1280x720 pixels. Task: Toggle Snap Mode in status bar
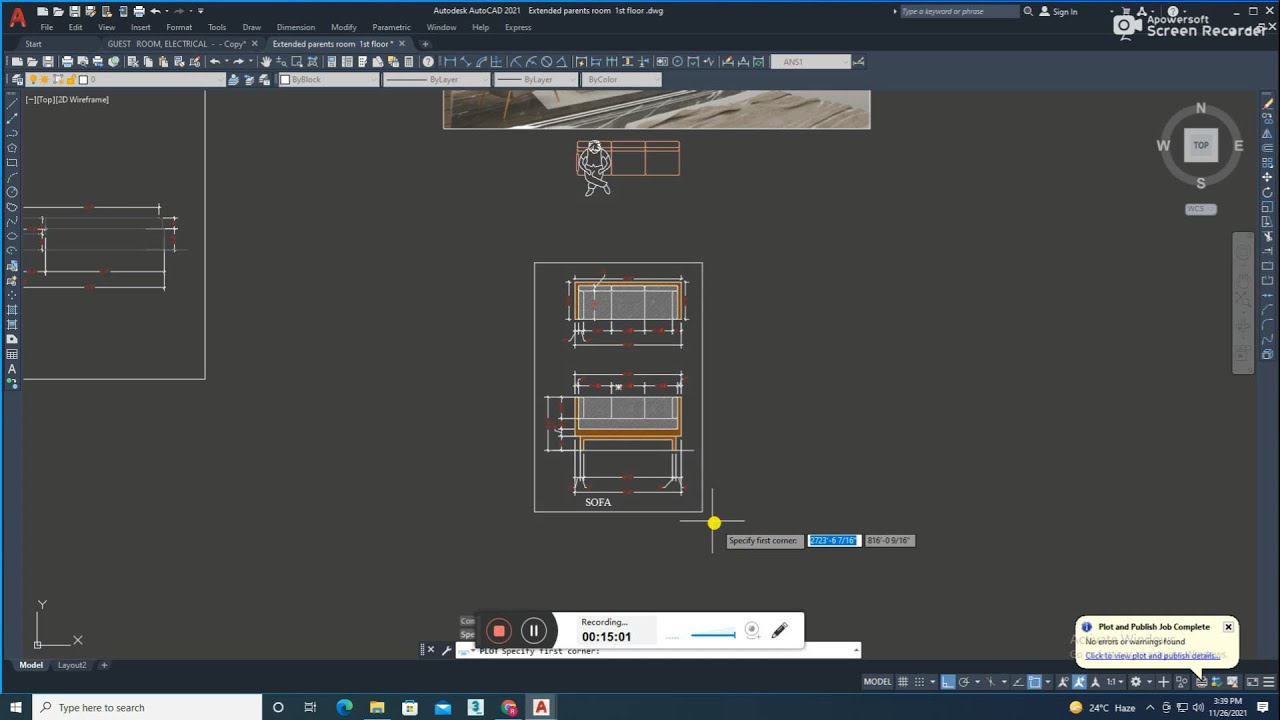(x=919, y=682)
